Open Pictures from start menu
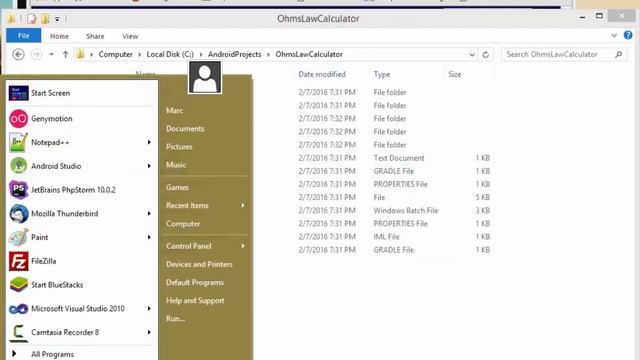This screenshot has height=360, width=640. 179,147
